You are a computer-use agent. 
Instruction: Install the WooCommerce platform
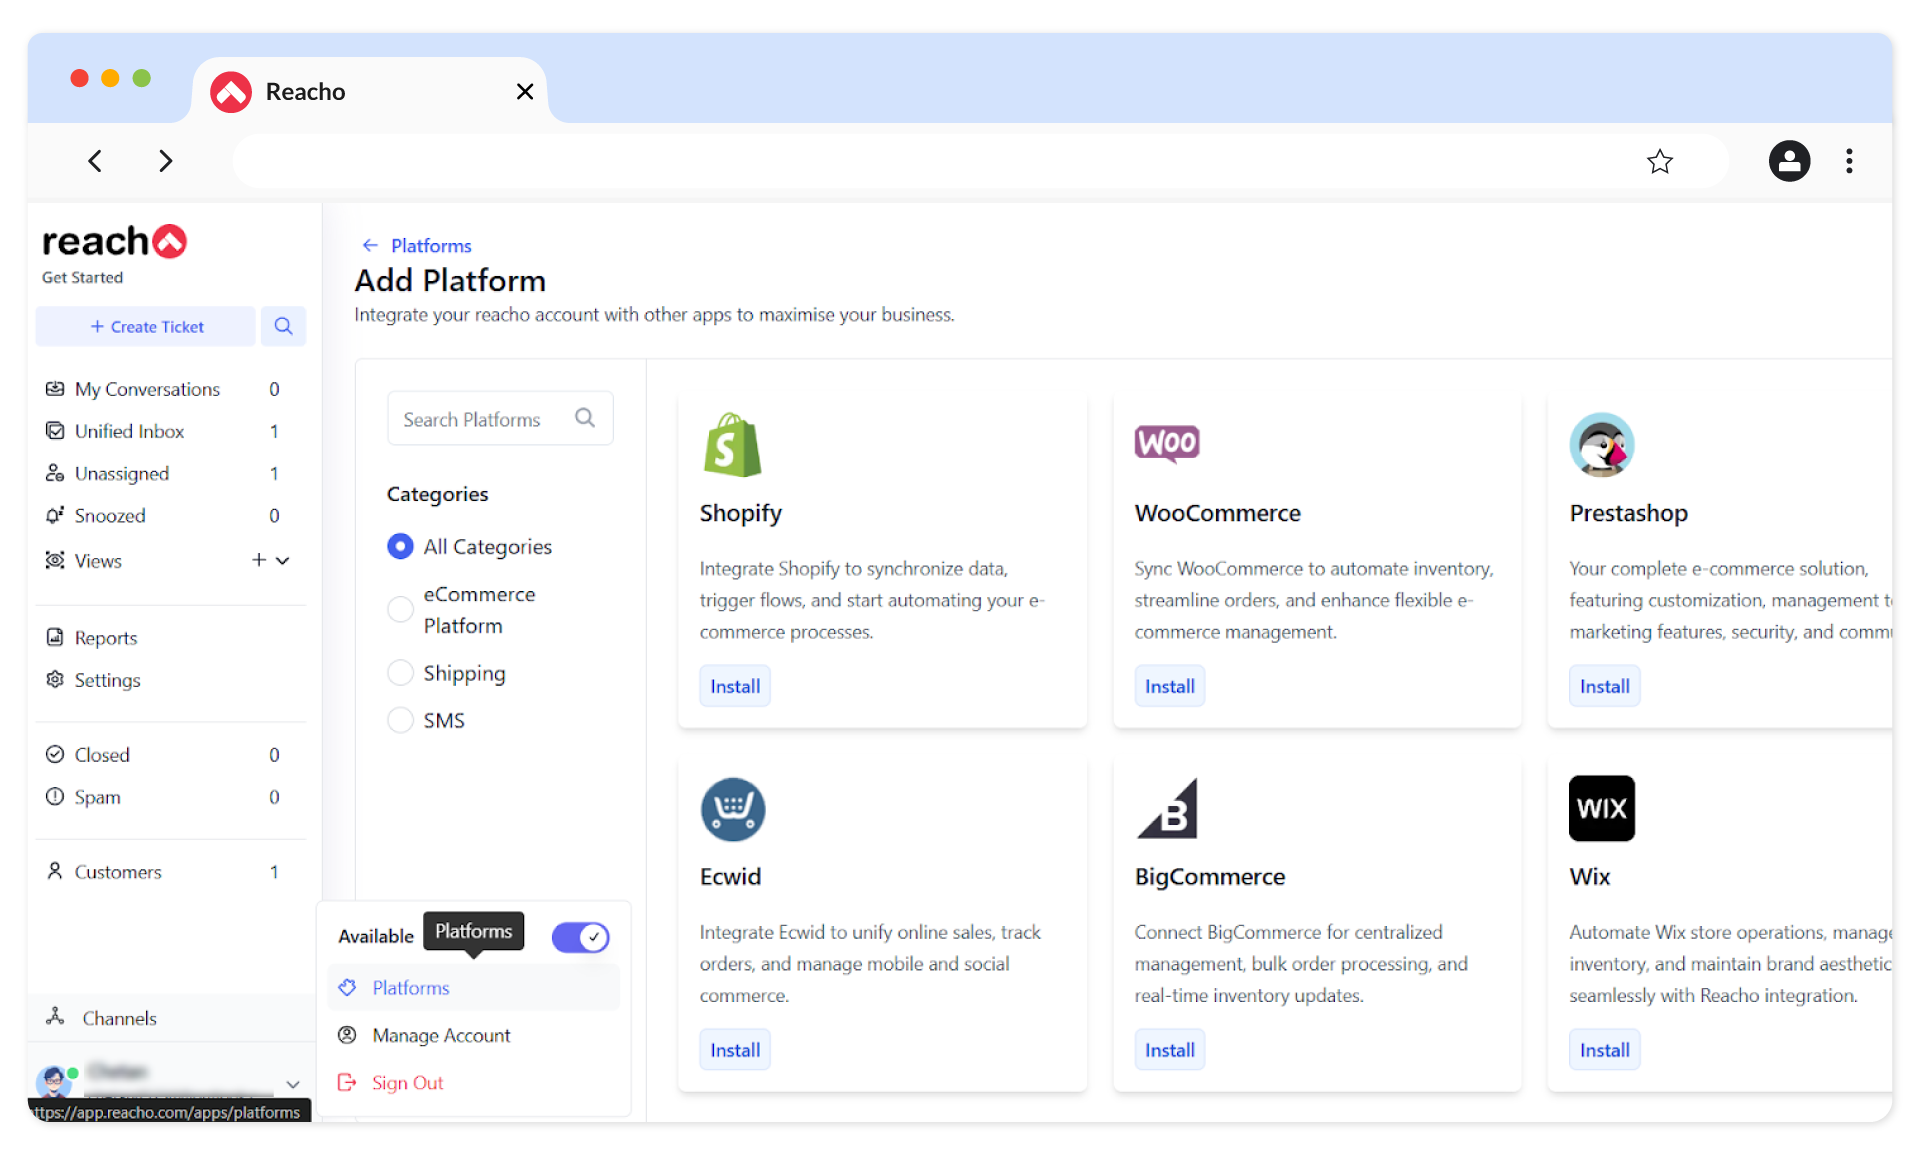click(x=1169, y=686)
